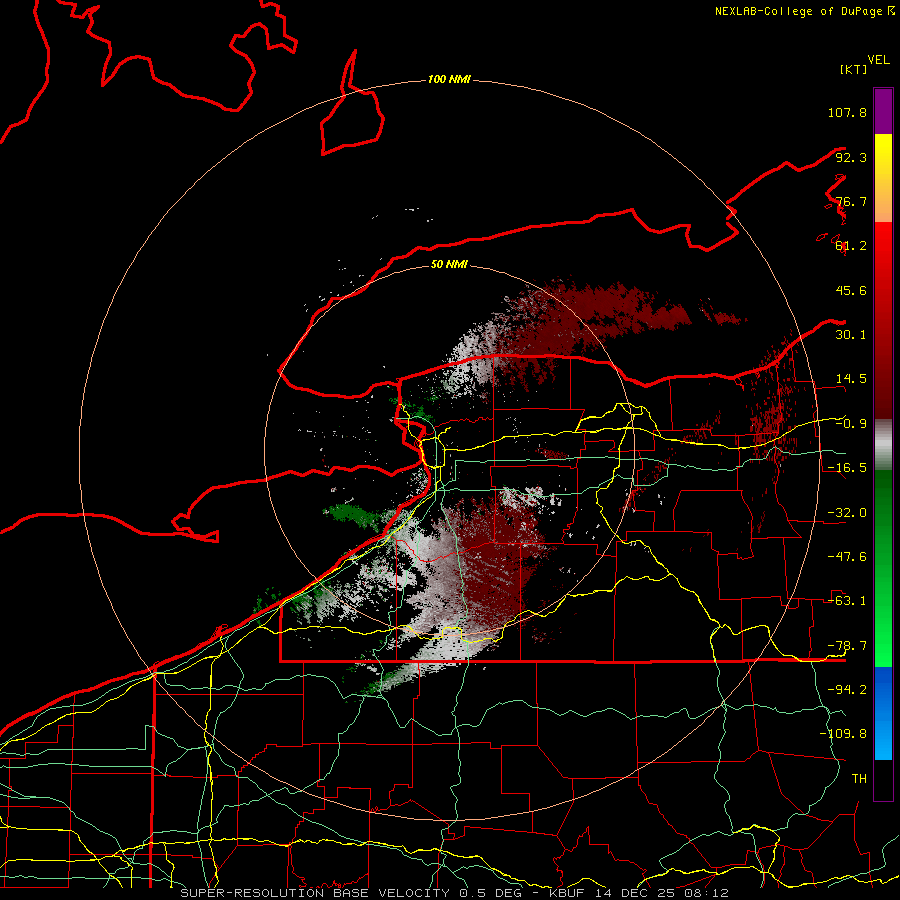This screenshot has width=900, height=900.
Task: Click the 107.8 velocity scale value
Action: click(847, 112)
